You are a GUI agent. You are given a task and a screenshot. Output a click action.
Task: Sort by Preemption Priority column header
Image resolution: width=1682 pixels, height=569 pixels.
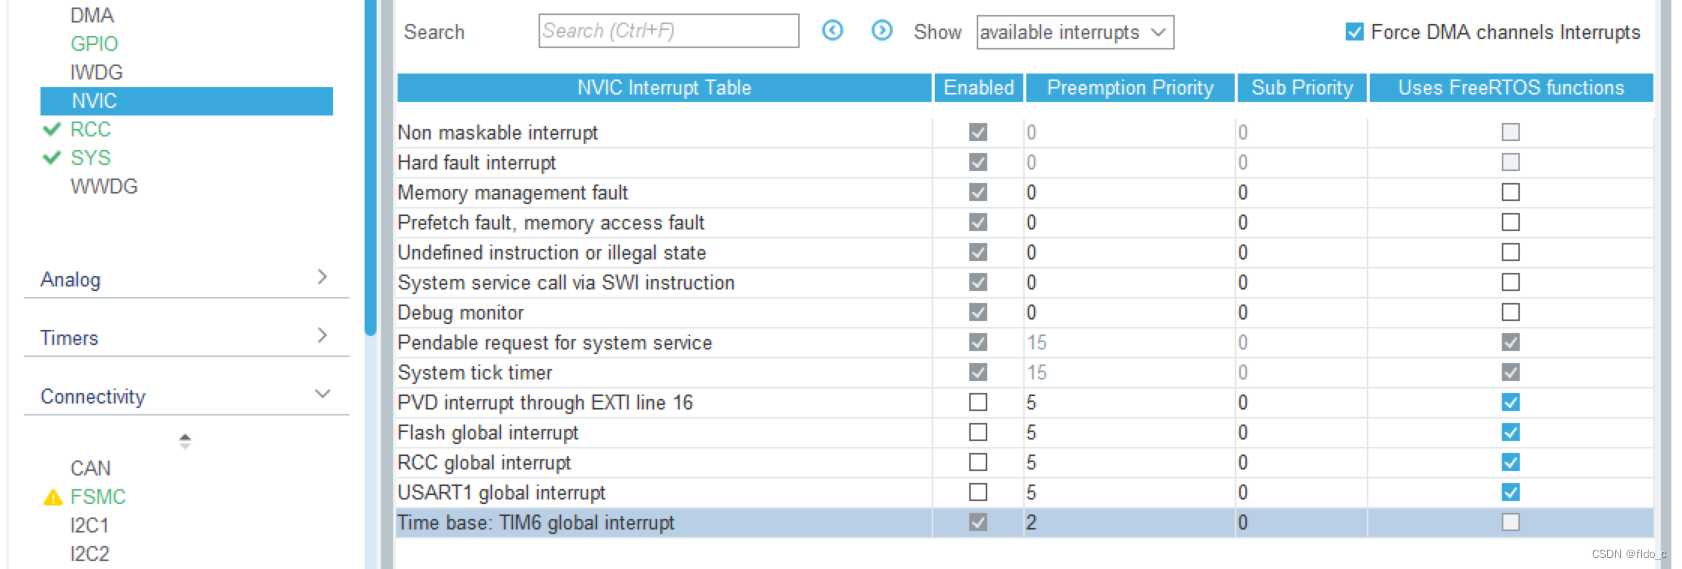coord(1130,88)
